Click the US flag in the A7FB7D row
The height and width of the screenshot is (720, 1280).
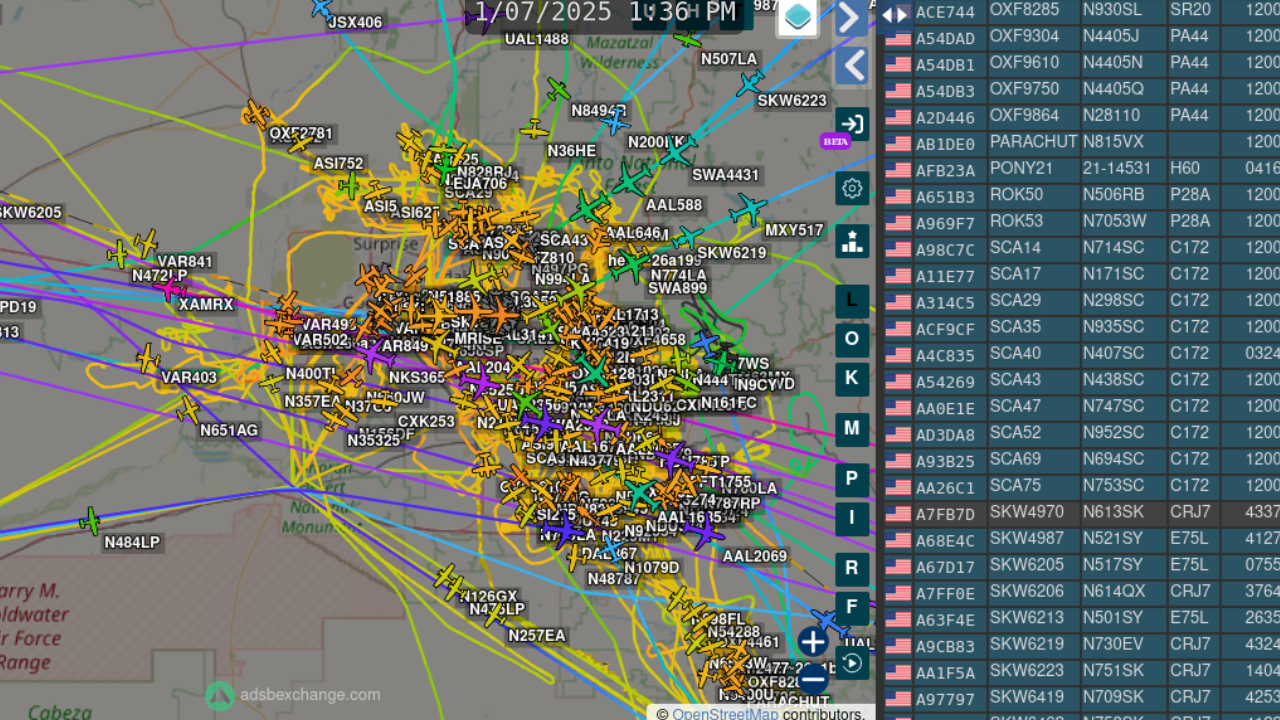[898, 514]
